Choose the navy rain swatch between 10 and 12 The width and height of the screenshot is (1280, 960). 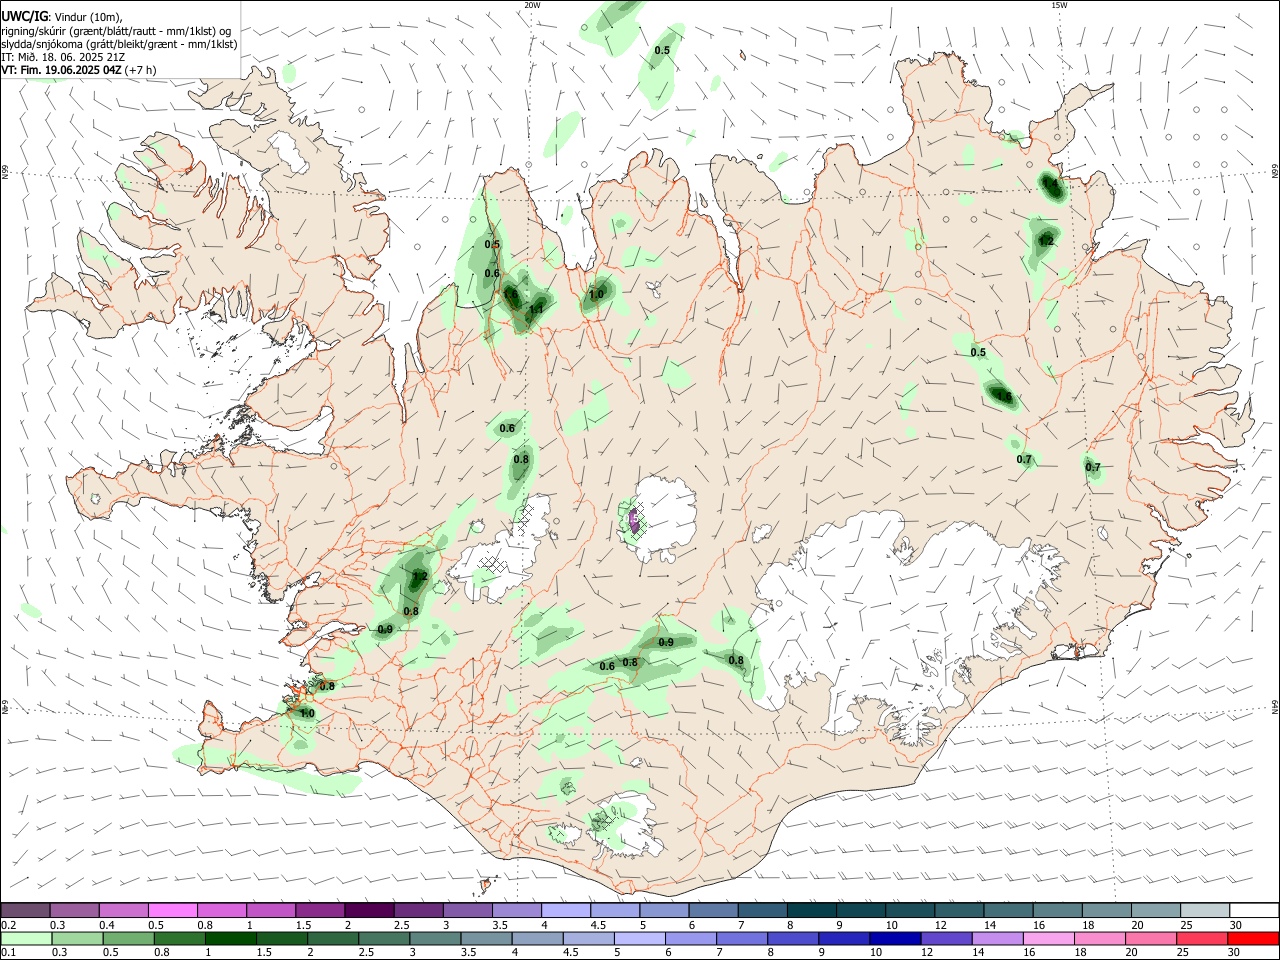(x=894, y=939)
